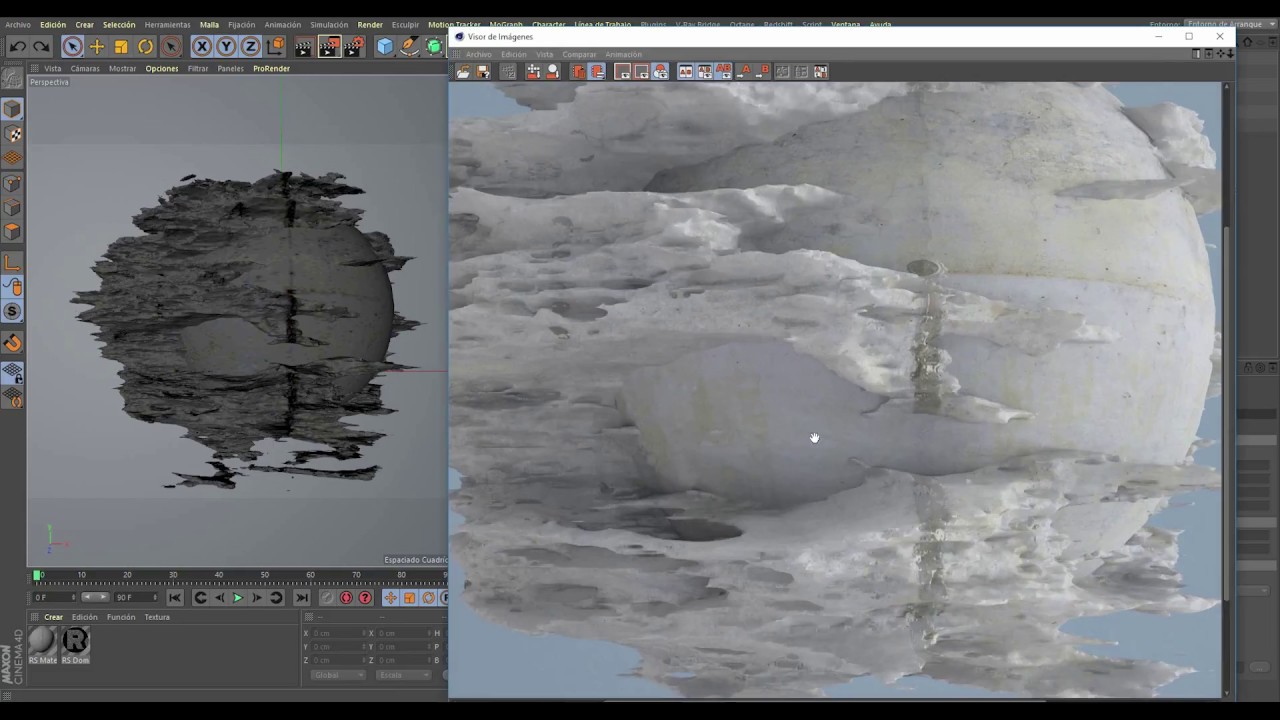Screen dimensions: 1280x720
Task: Click the 0 F start frame field
Action: [54, 597]
